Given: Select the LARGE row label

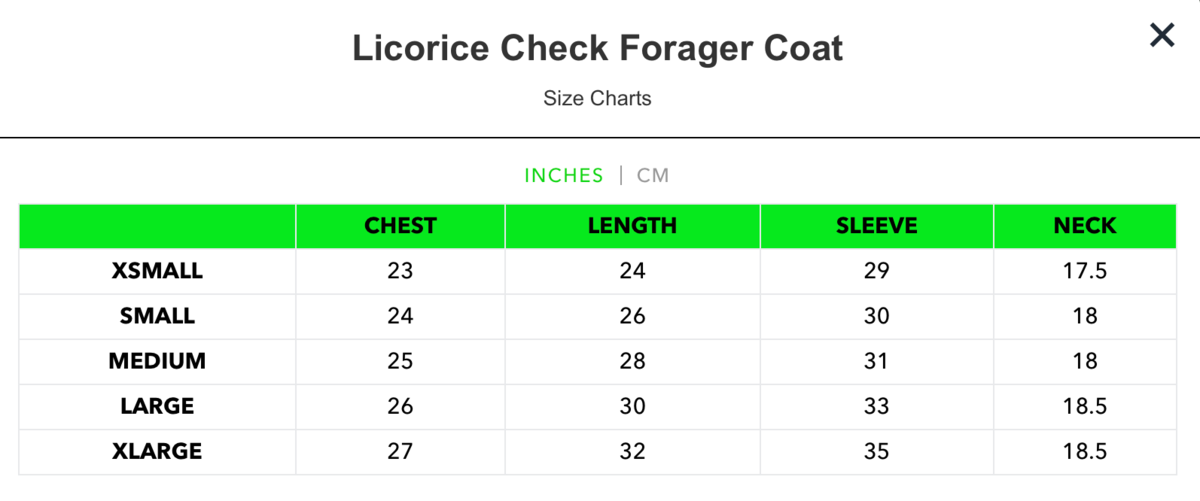Looking at the screenshot, I should 157,407.
